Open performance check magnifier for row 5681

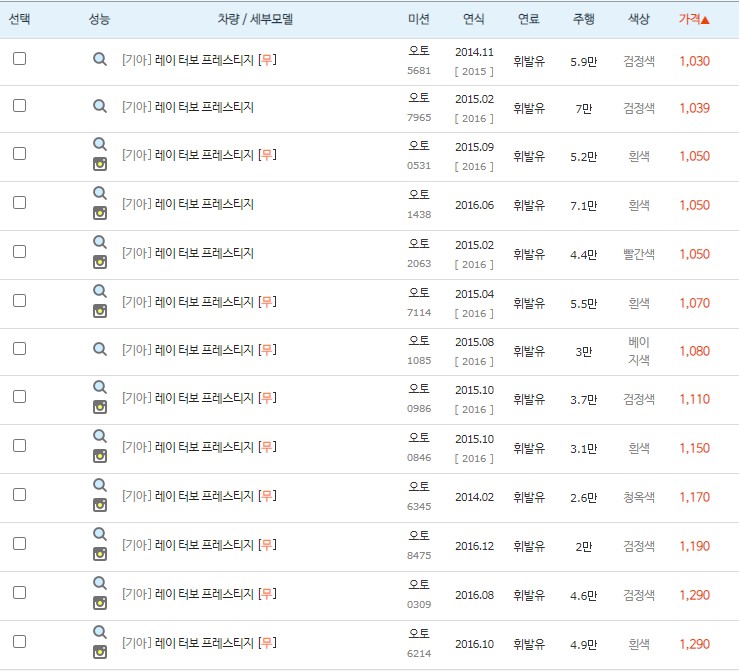click(99, 59)
